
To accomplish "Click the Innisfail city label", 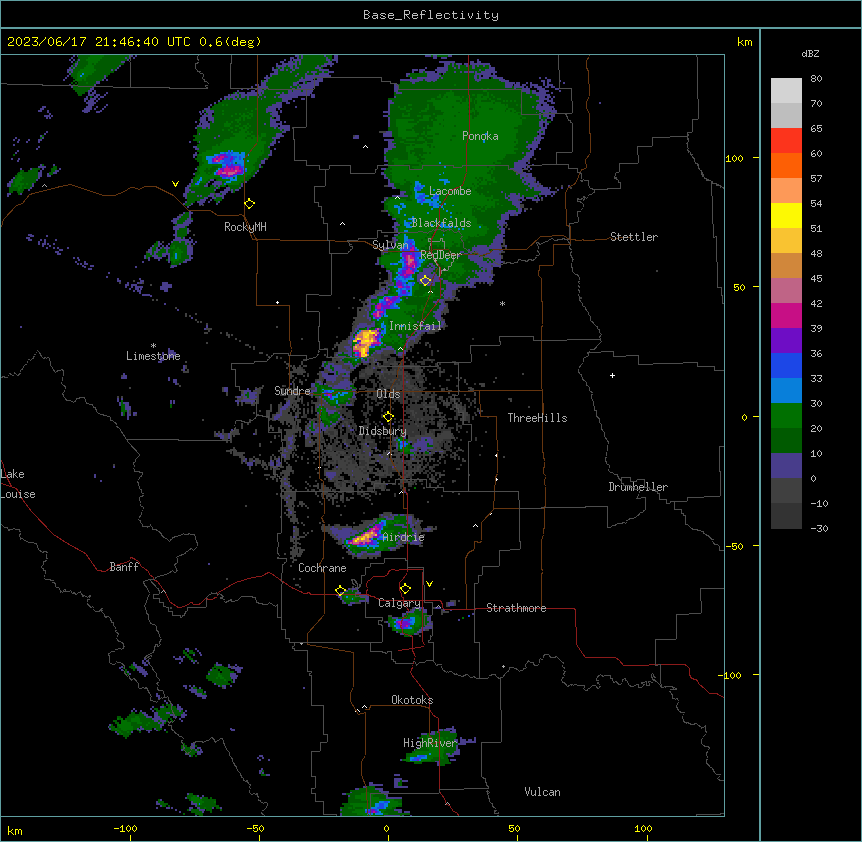I will coord(415,326).
